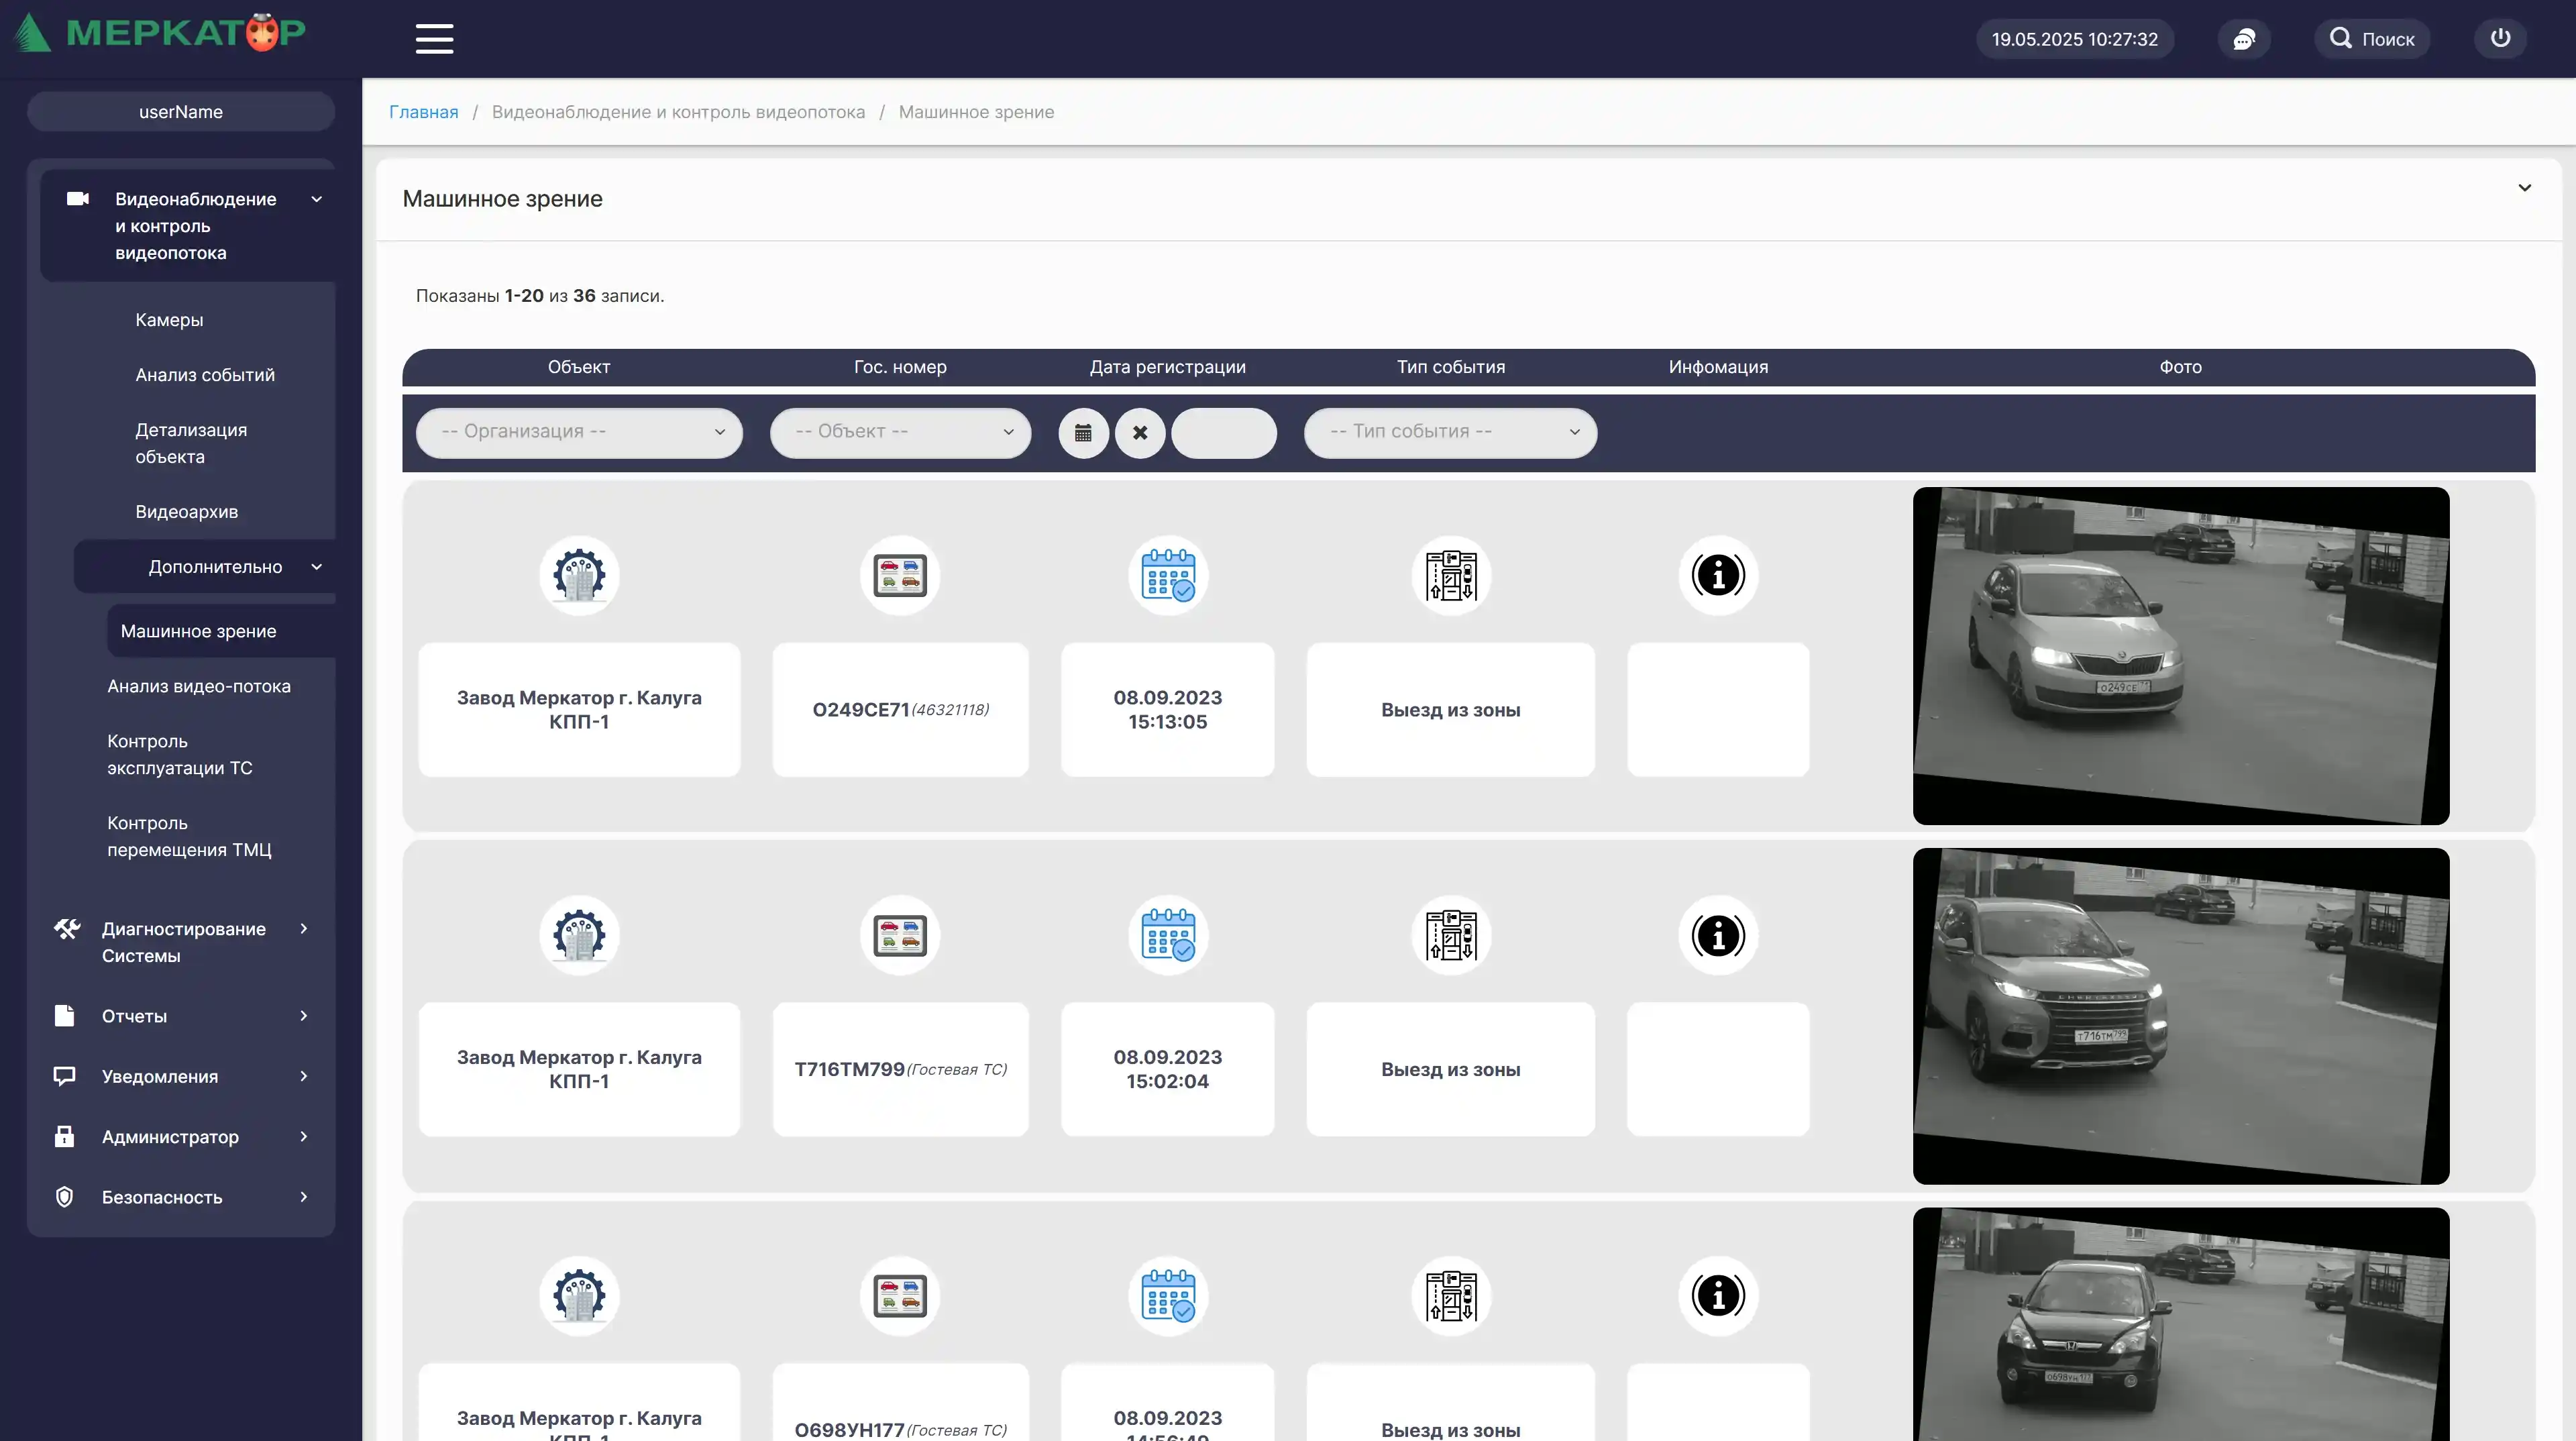Click the power logout icon
The width and height of the screenshot is (2576, 1441).
[x=2500, y=39]
